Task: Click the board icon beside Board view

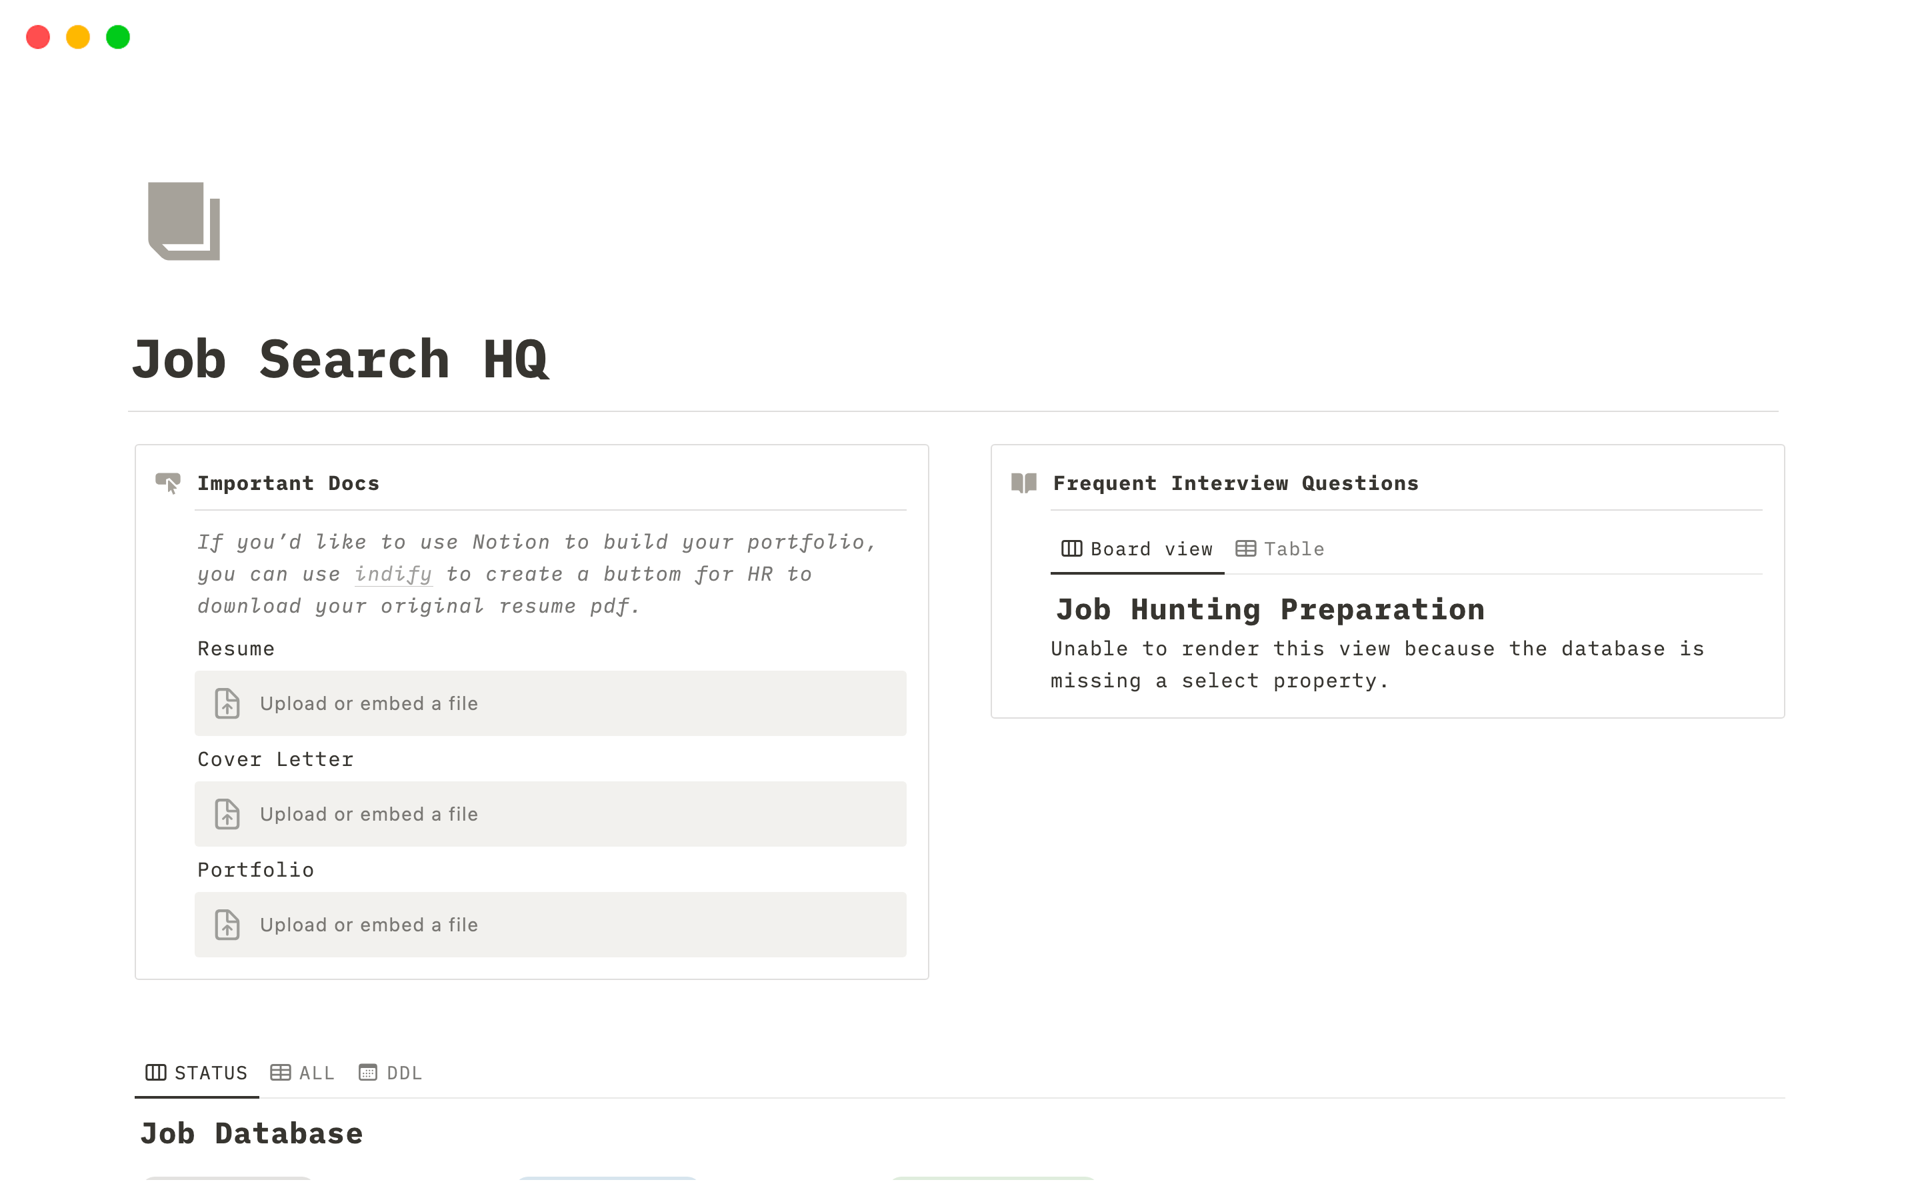Action: (1070, 548)
